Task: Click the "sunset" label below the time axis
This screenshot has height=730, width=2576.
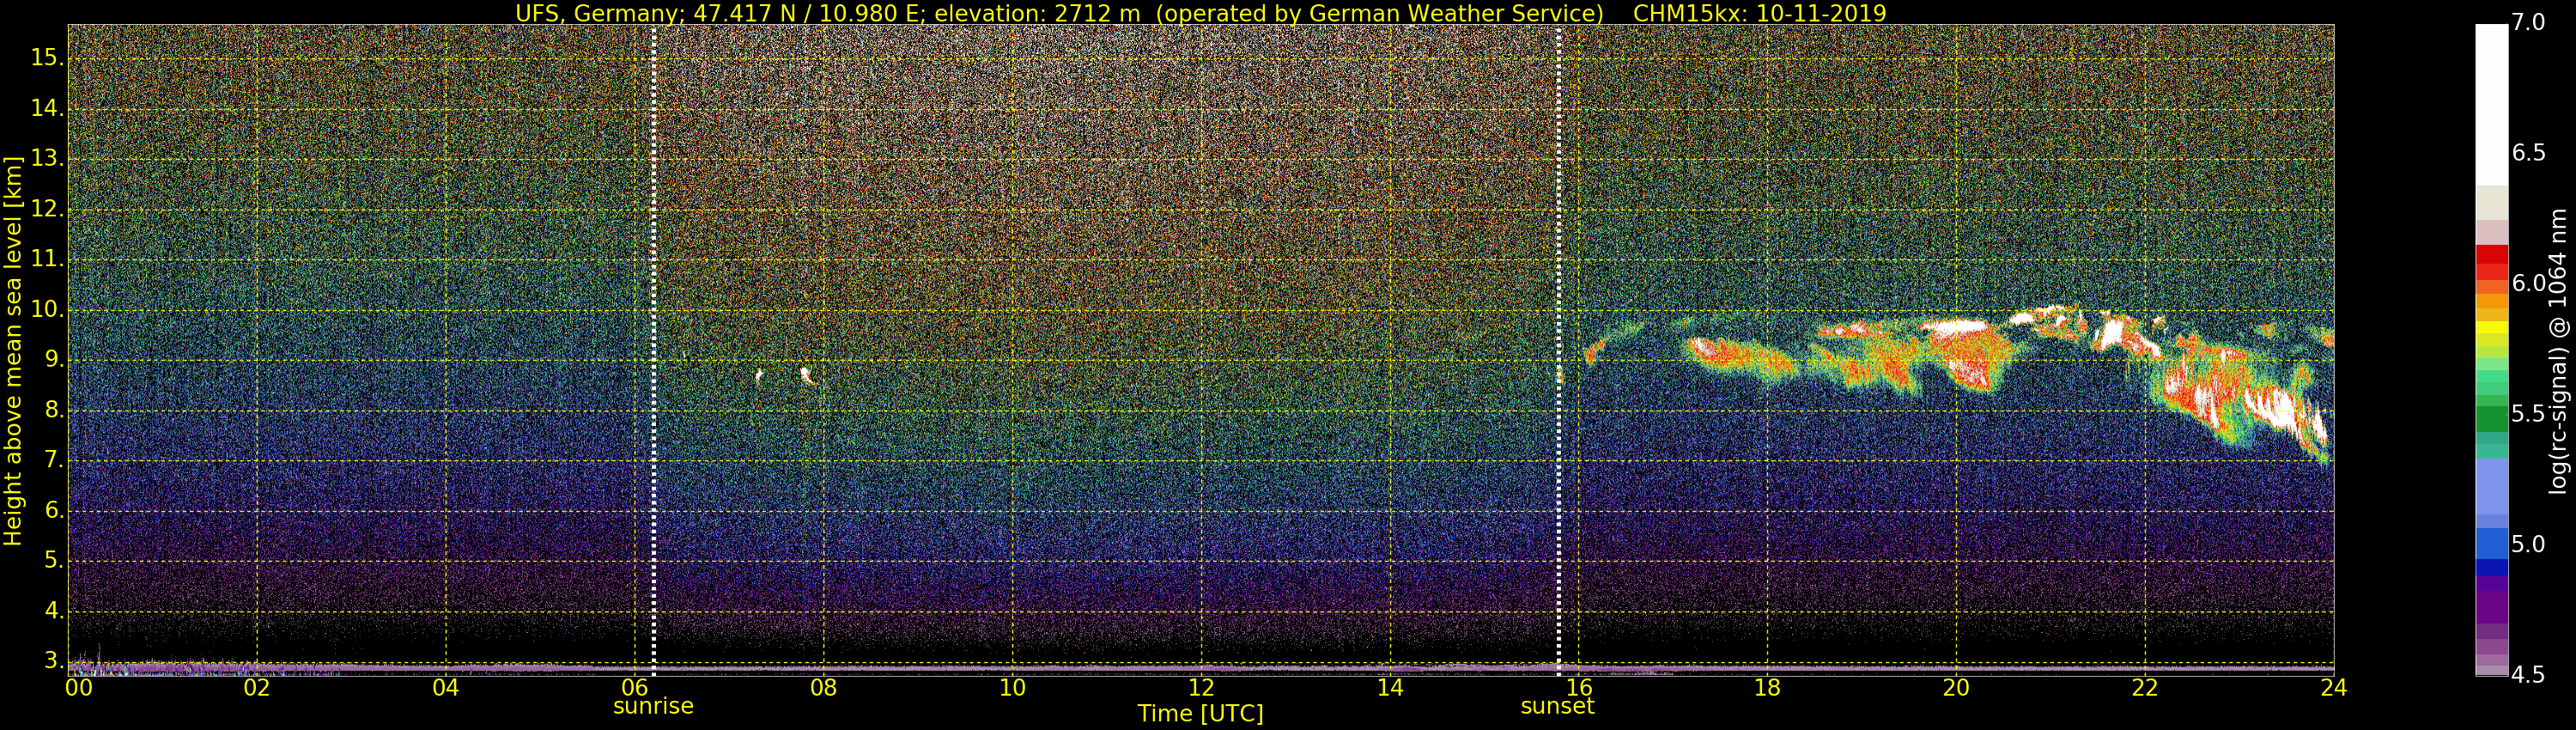Action: [x=1557, y=706]
